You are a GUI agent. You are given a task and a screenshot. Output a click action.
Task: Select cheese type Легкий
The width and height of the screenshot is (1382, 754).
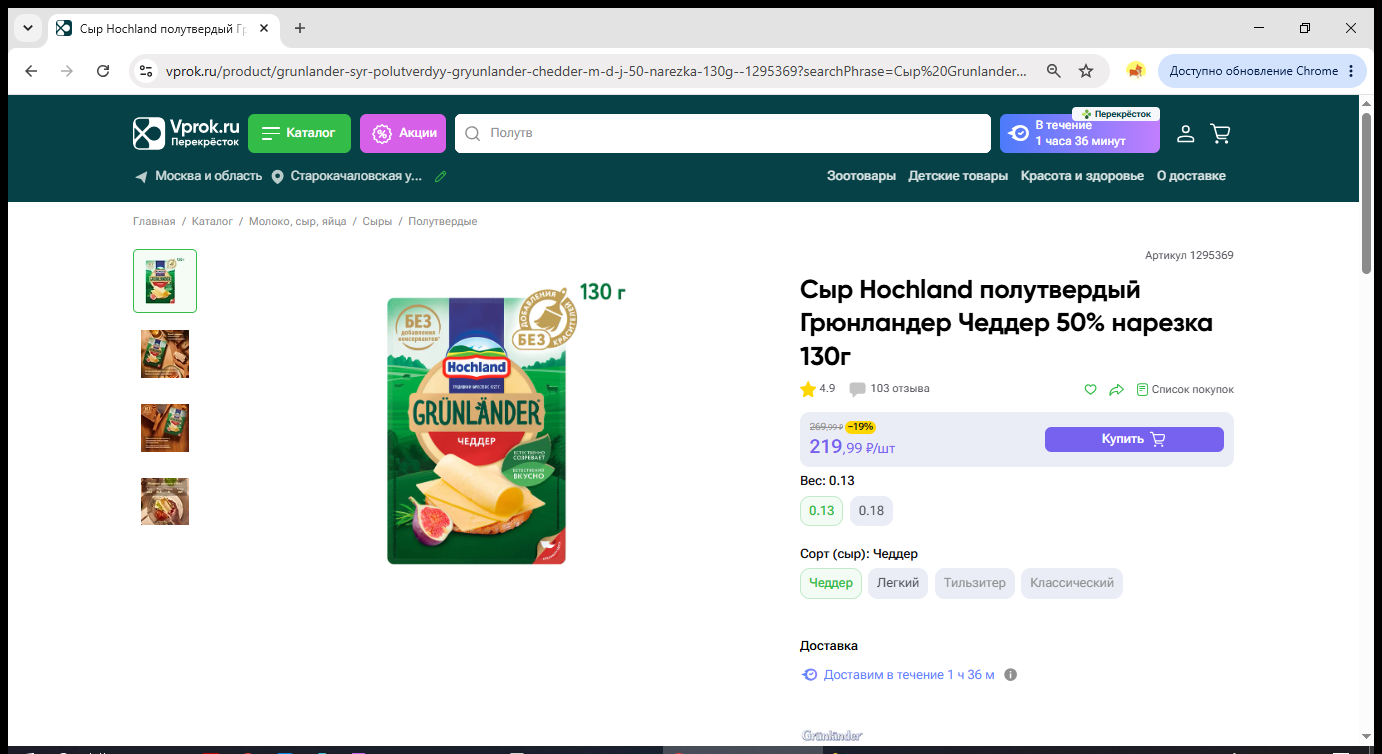[898, 583]
